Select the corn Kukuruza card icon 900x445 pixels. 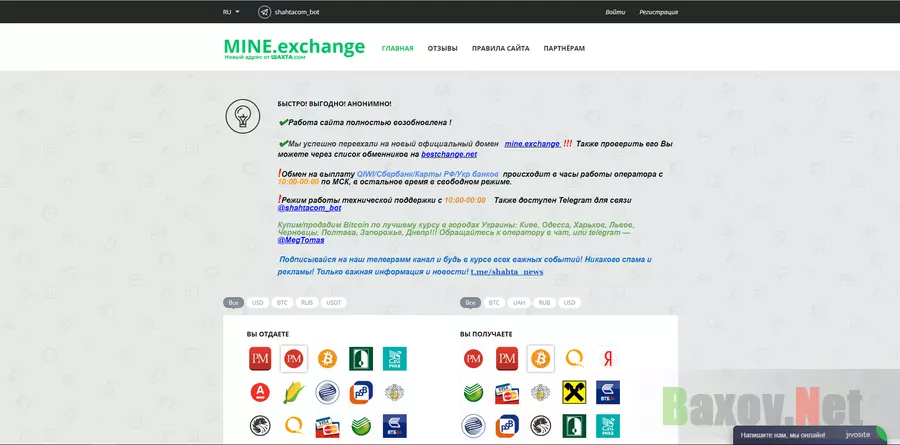tap(294, 393)
